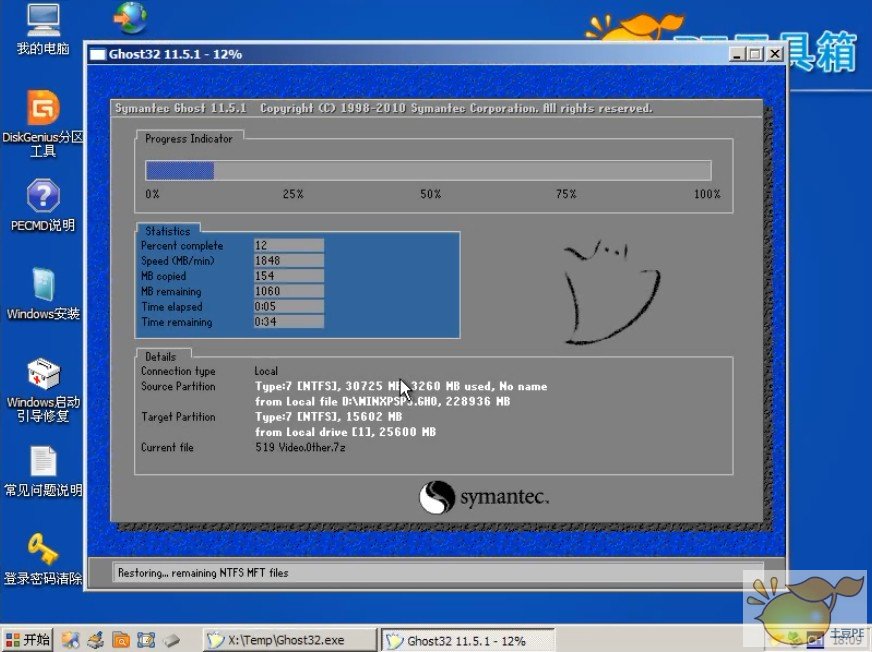Click the Current file text 519 Video.Other.7z

click(300, 447)
